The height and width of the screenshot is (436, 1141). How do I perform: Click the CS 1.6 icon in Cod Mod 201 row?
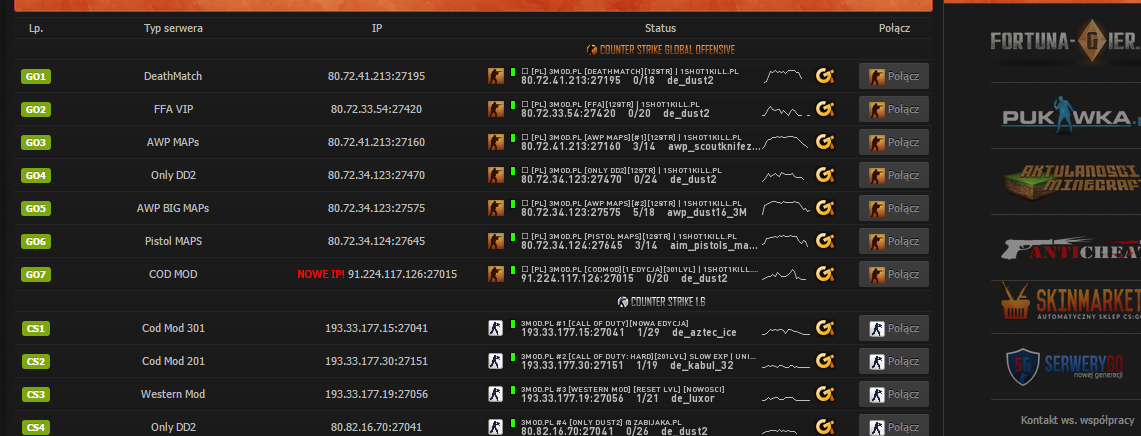495,361
